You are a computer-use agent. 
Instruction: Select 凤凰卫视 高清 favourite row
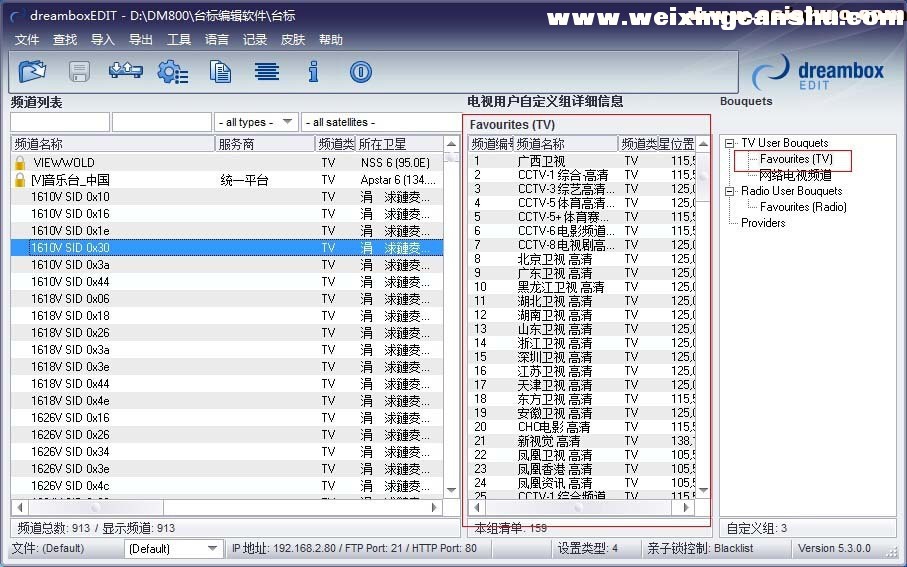582,455
